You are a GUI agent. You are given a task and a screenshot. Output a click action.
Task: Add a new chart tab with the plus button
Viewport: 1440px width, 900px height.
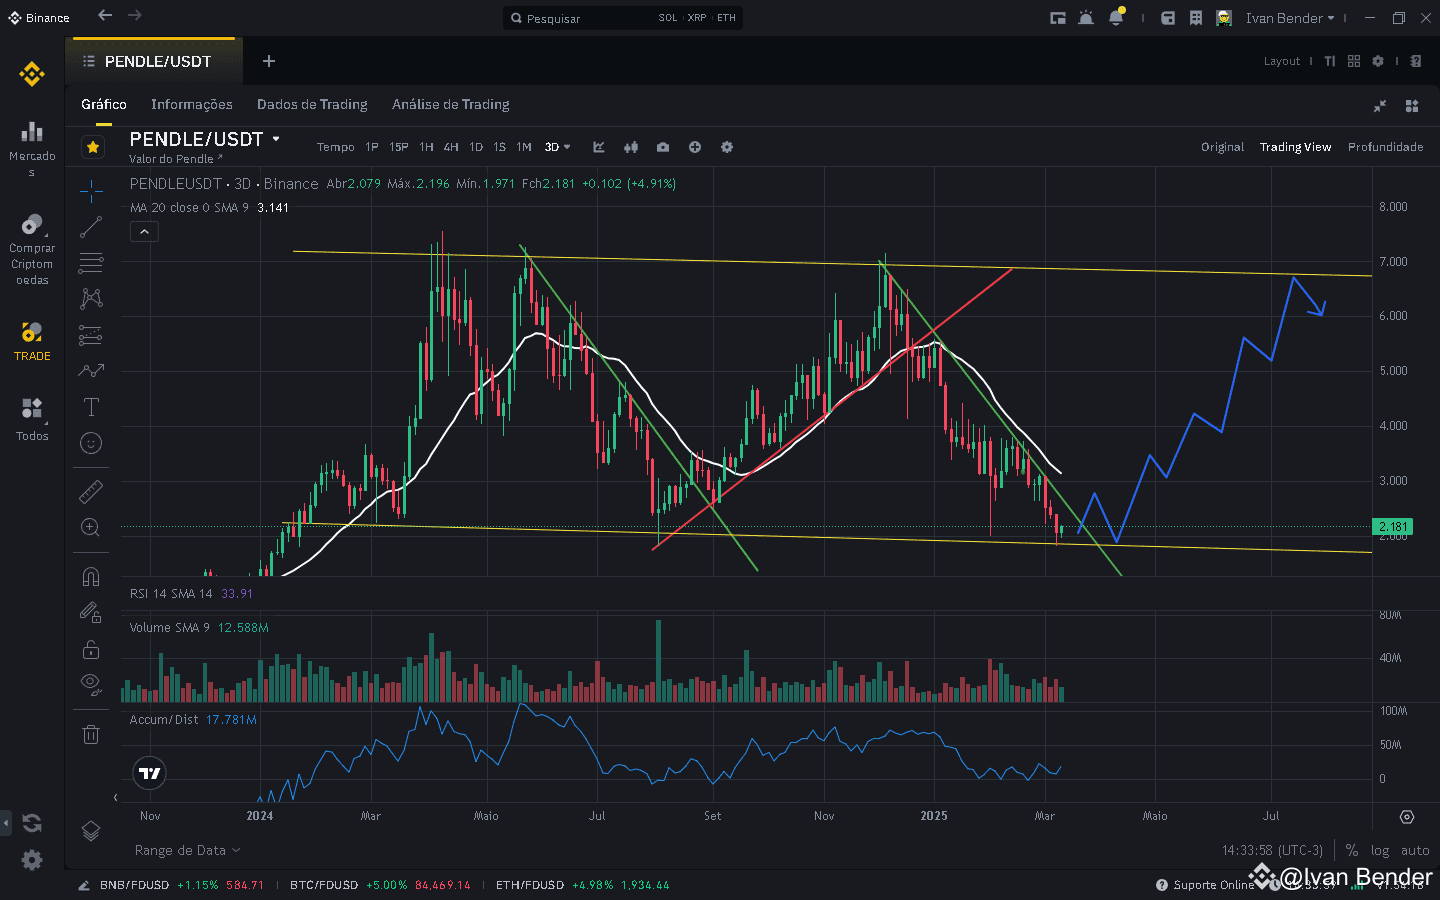[x=268, y=61]
